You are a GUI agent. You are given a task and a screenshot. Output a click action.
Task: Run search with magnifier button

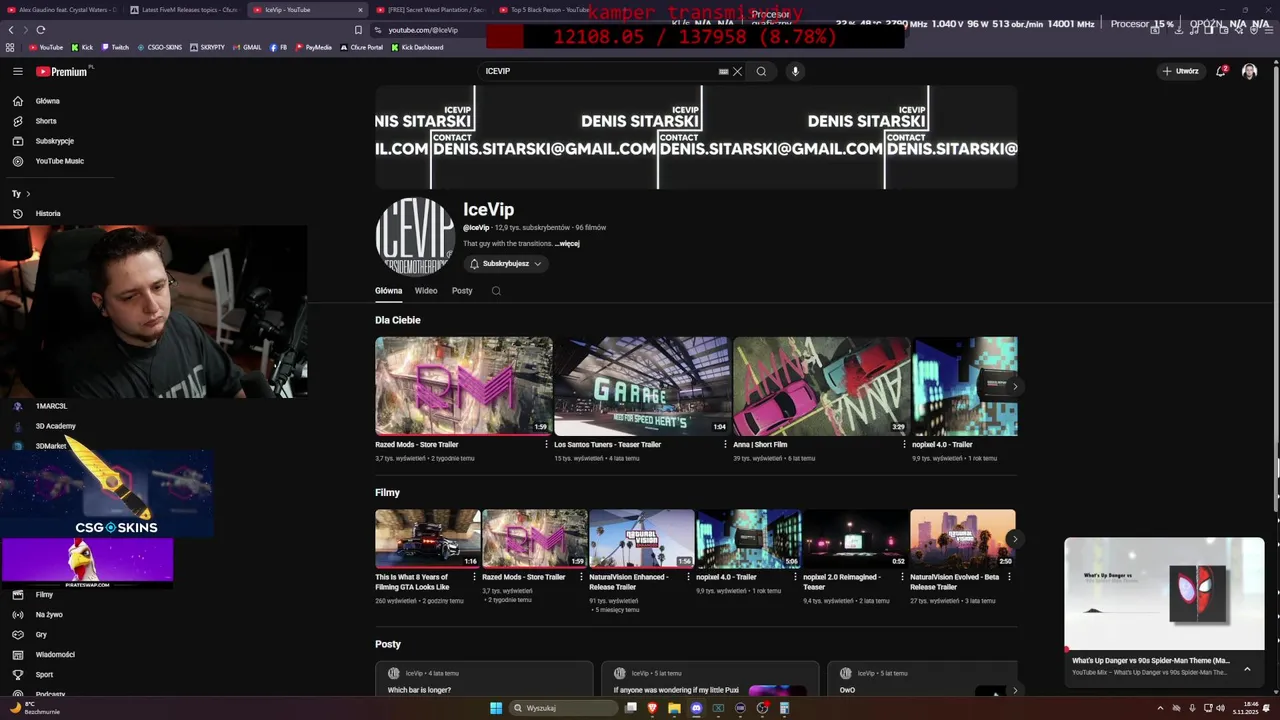761,71
